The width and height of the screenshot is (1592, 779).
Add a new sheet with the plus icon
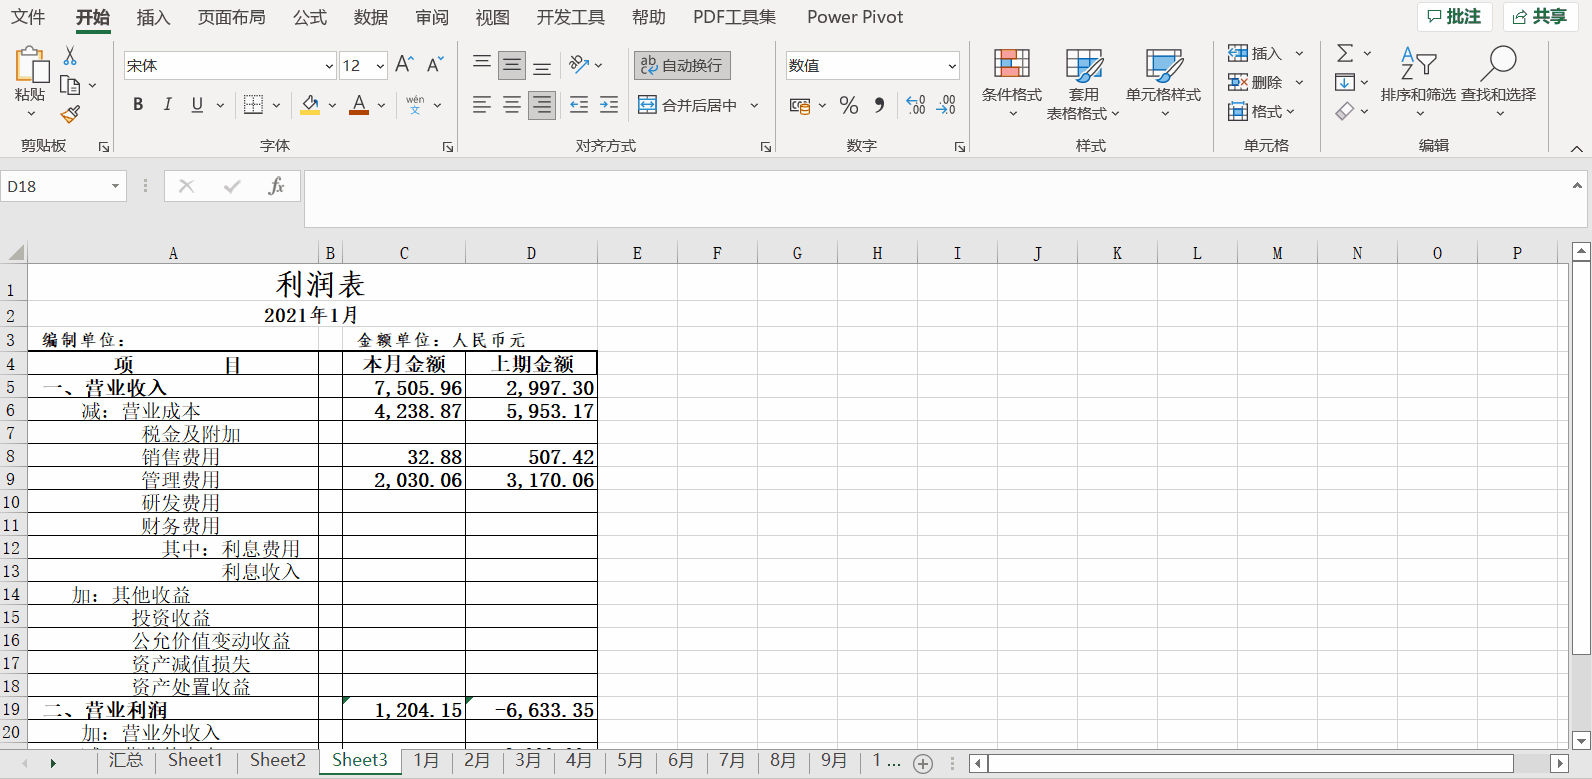point(923,763)
